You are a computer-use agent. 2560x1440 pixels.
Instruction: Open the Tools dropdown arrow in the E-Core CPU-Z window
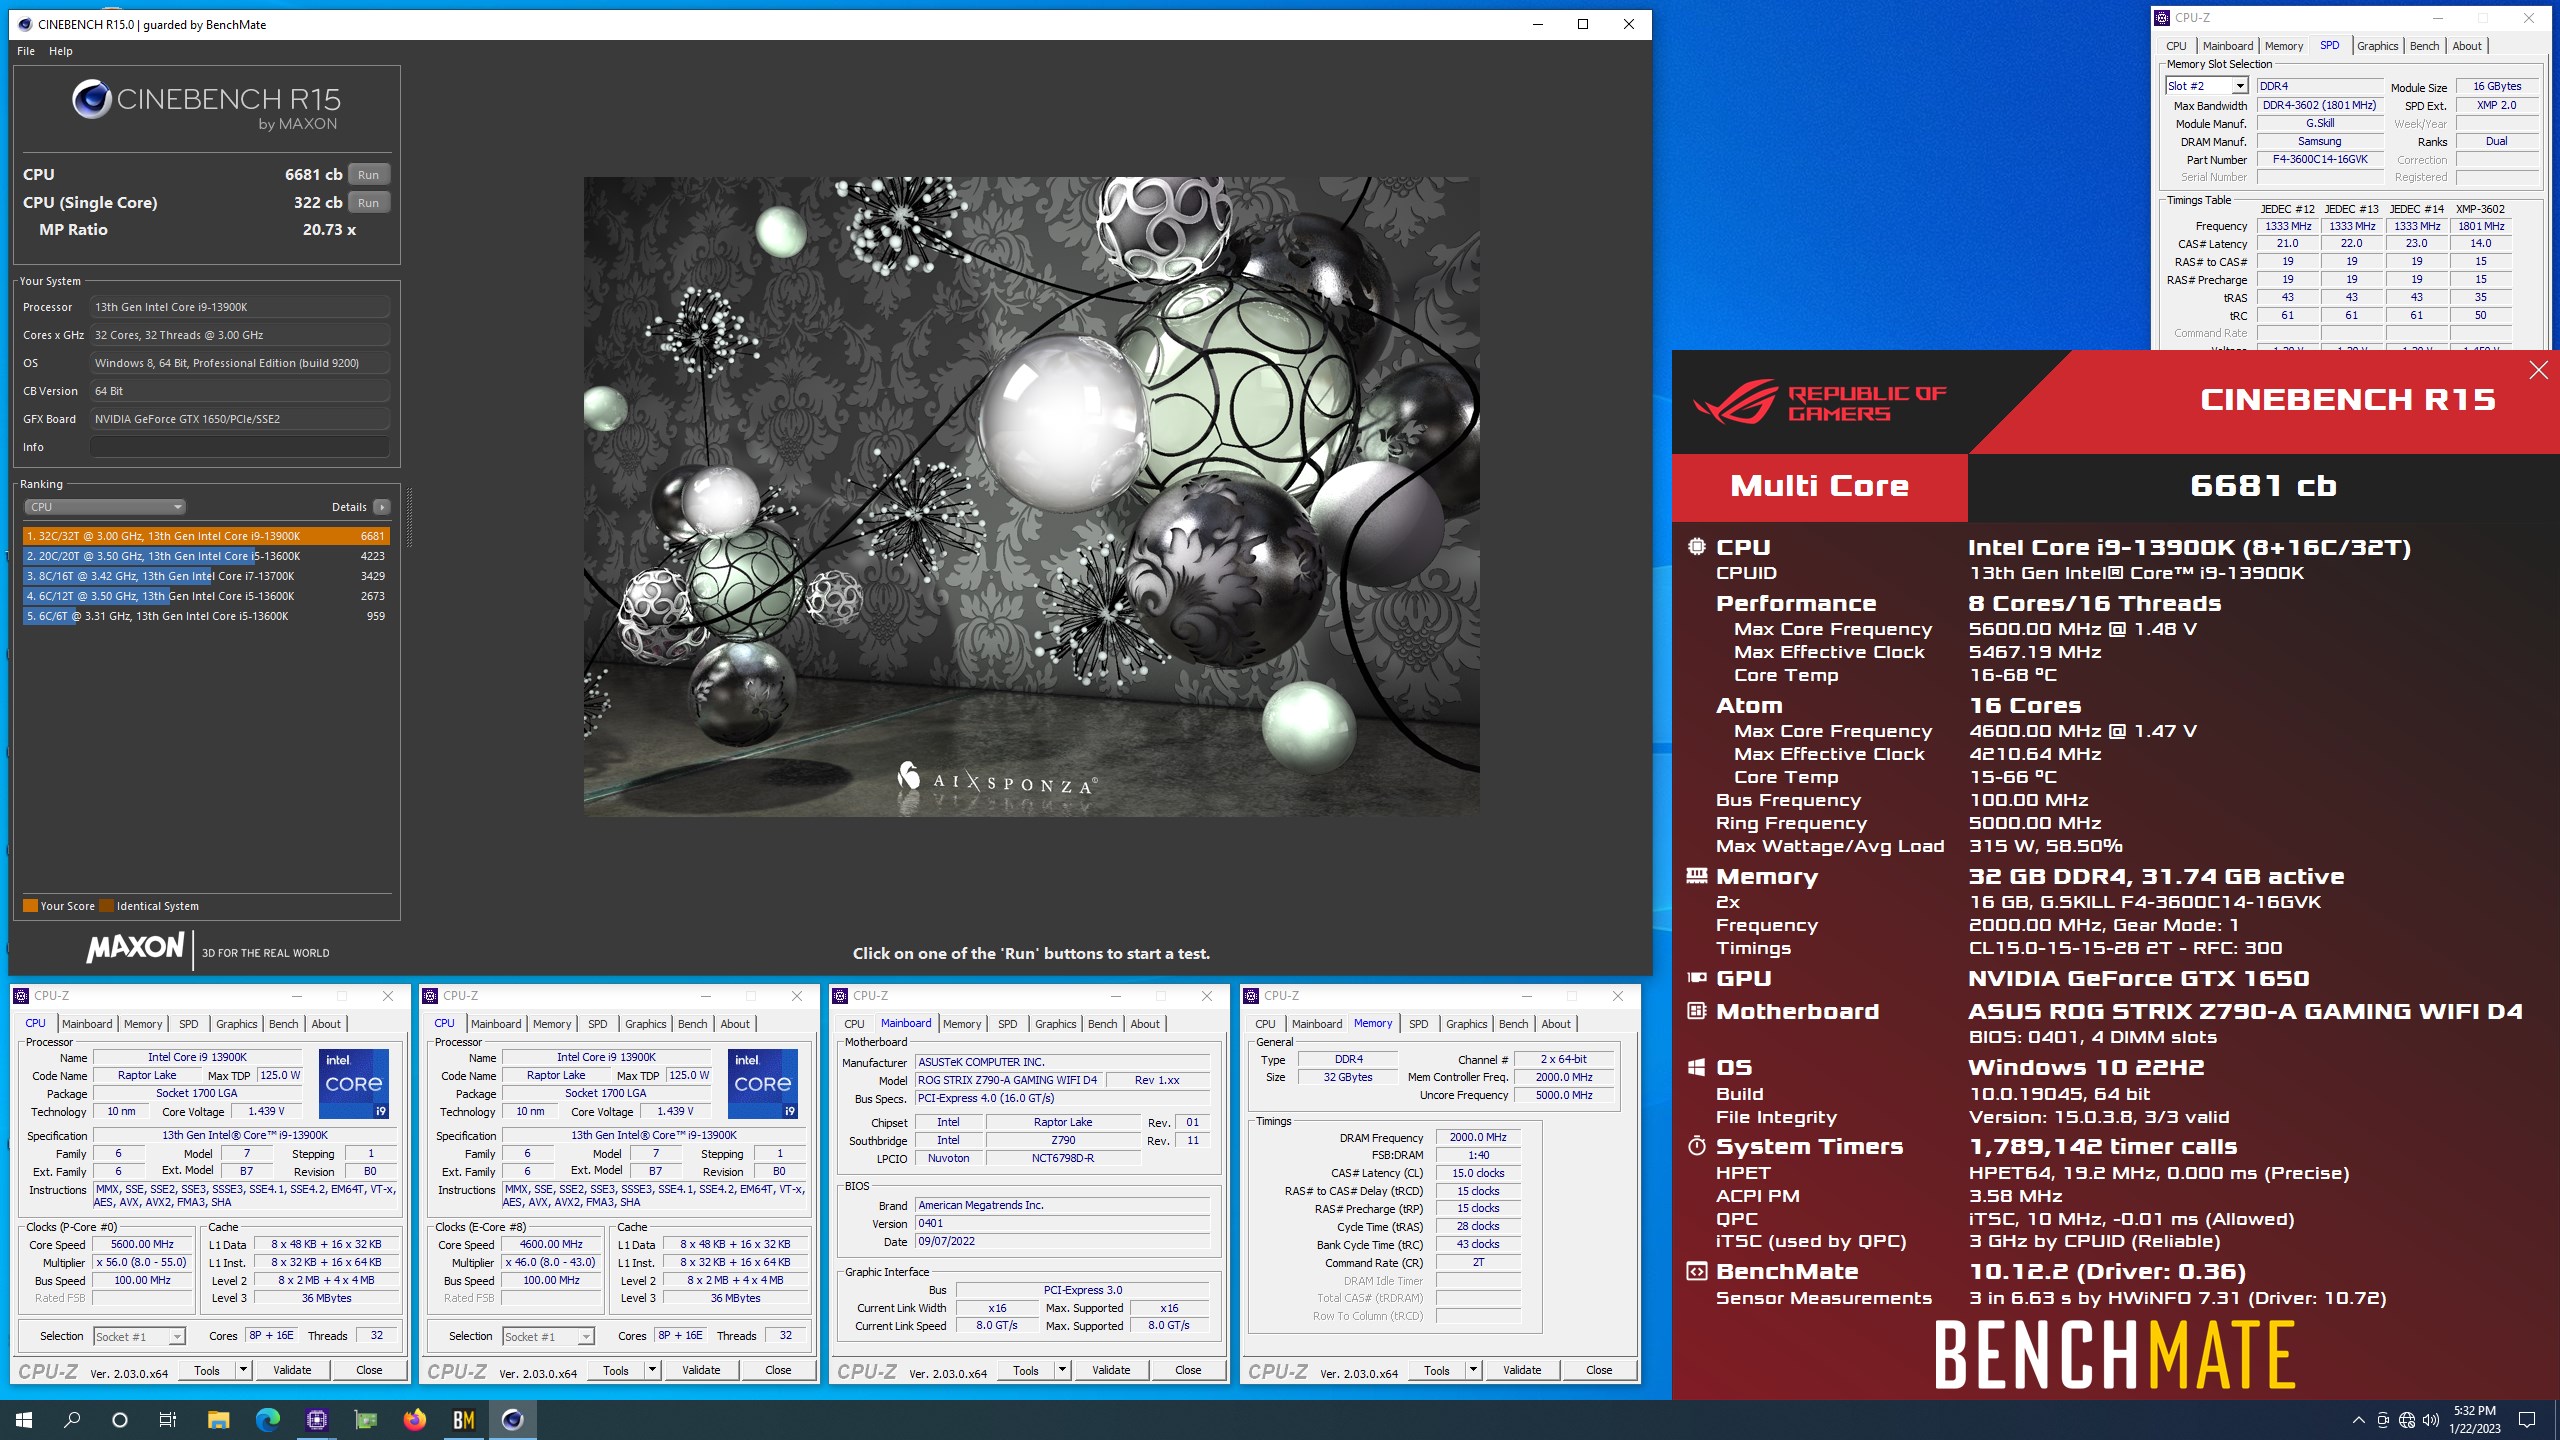pyautogui.click(x=652, y=1370)
